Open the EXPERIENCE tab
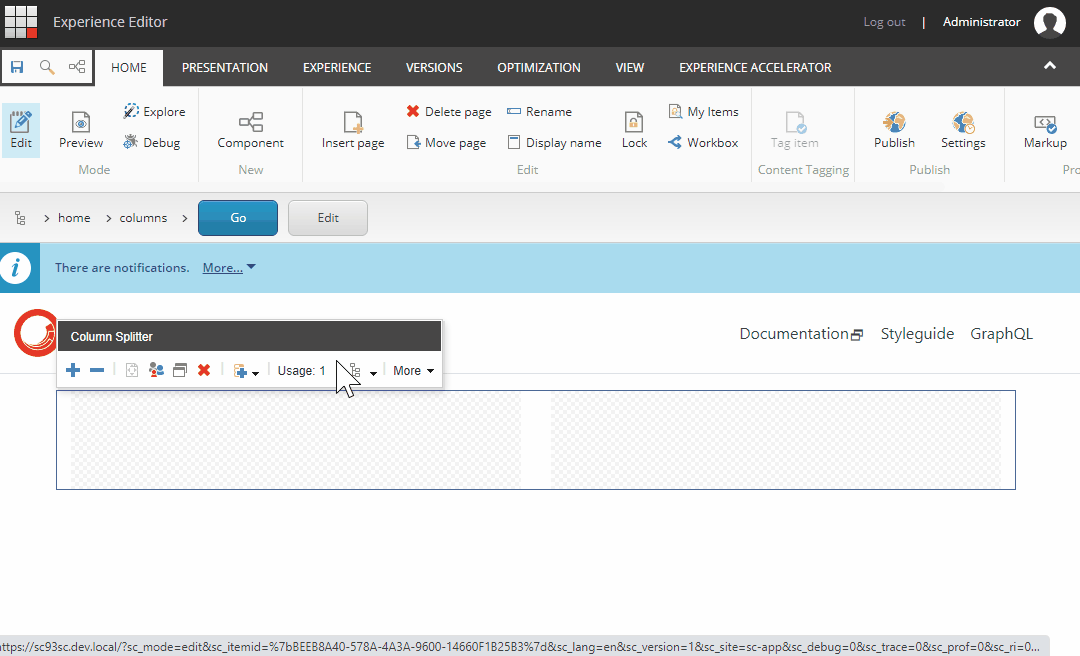The height and width of the screenshot is (656, 1080). (x=337, y=68)
